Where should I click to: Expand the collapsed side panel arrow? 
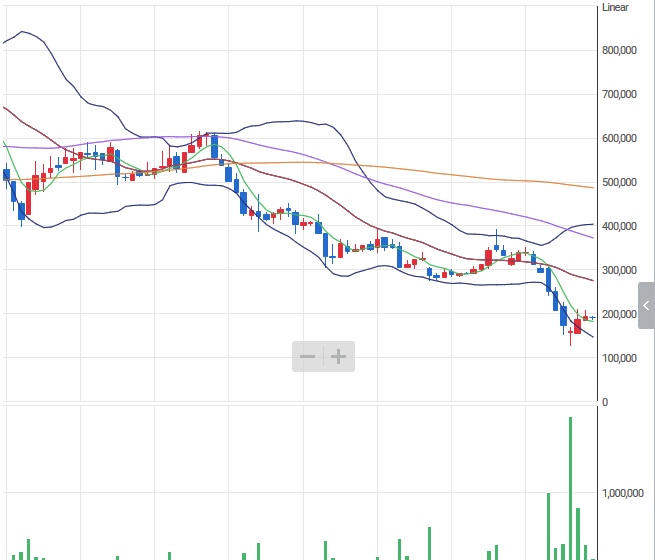[646, 305]
